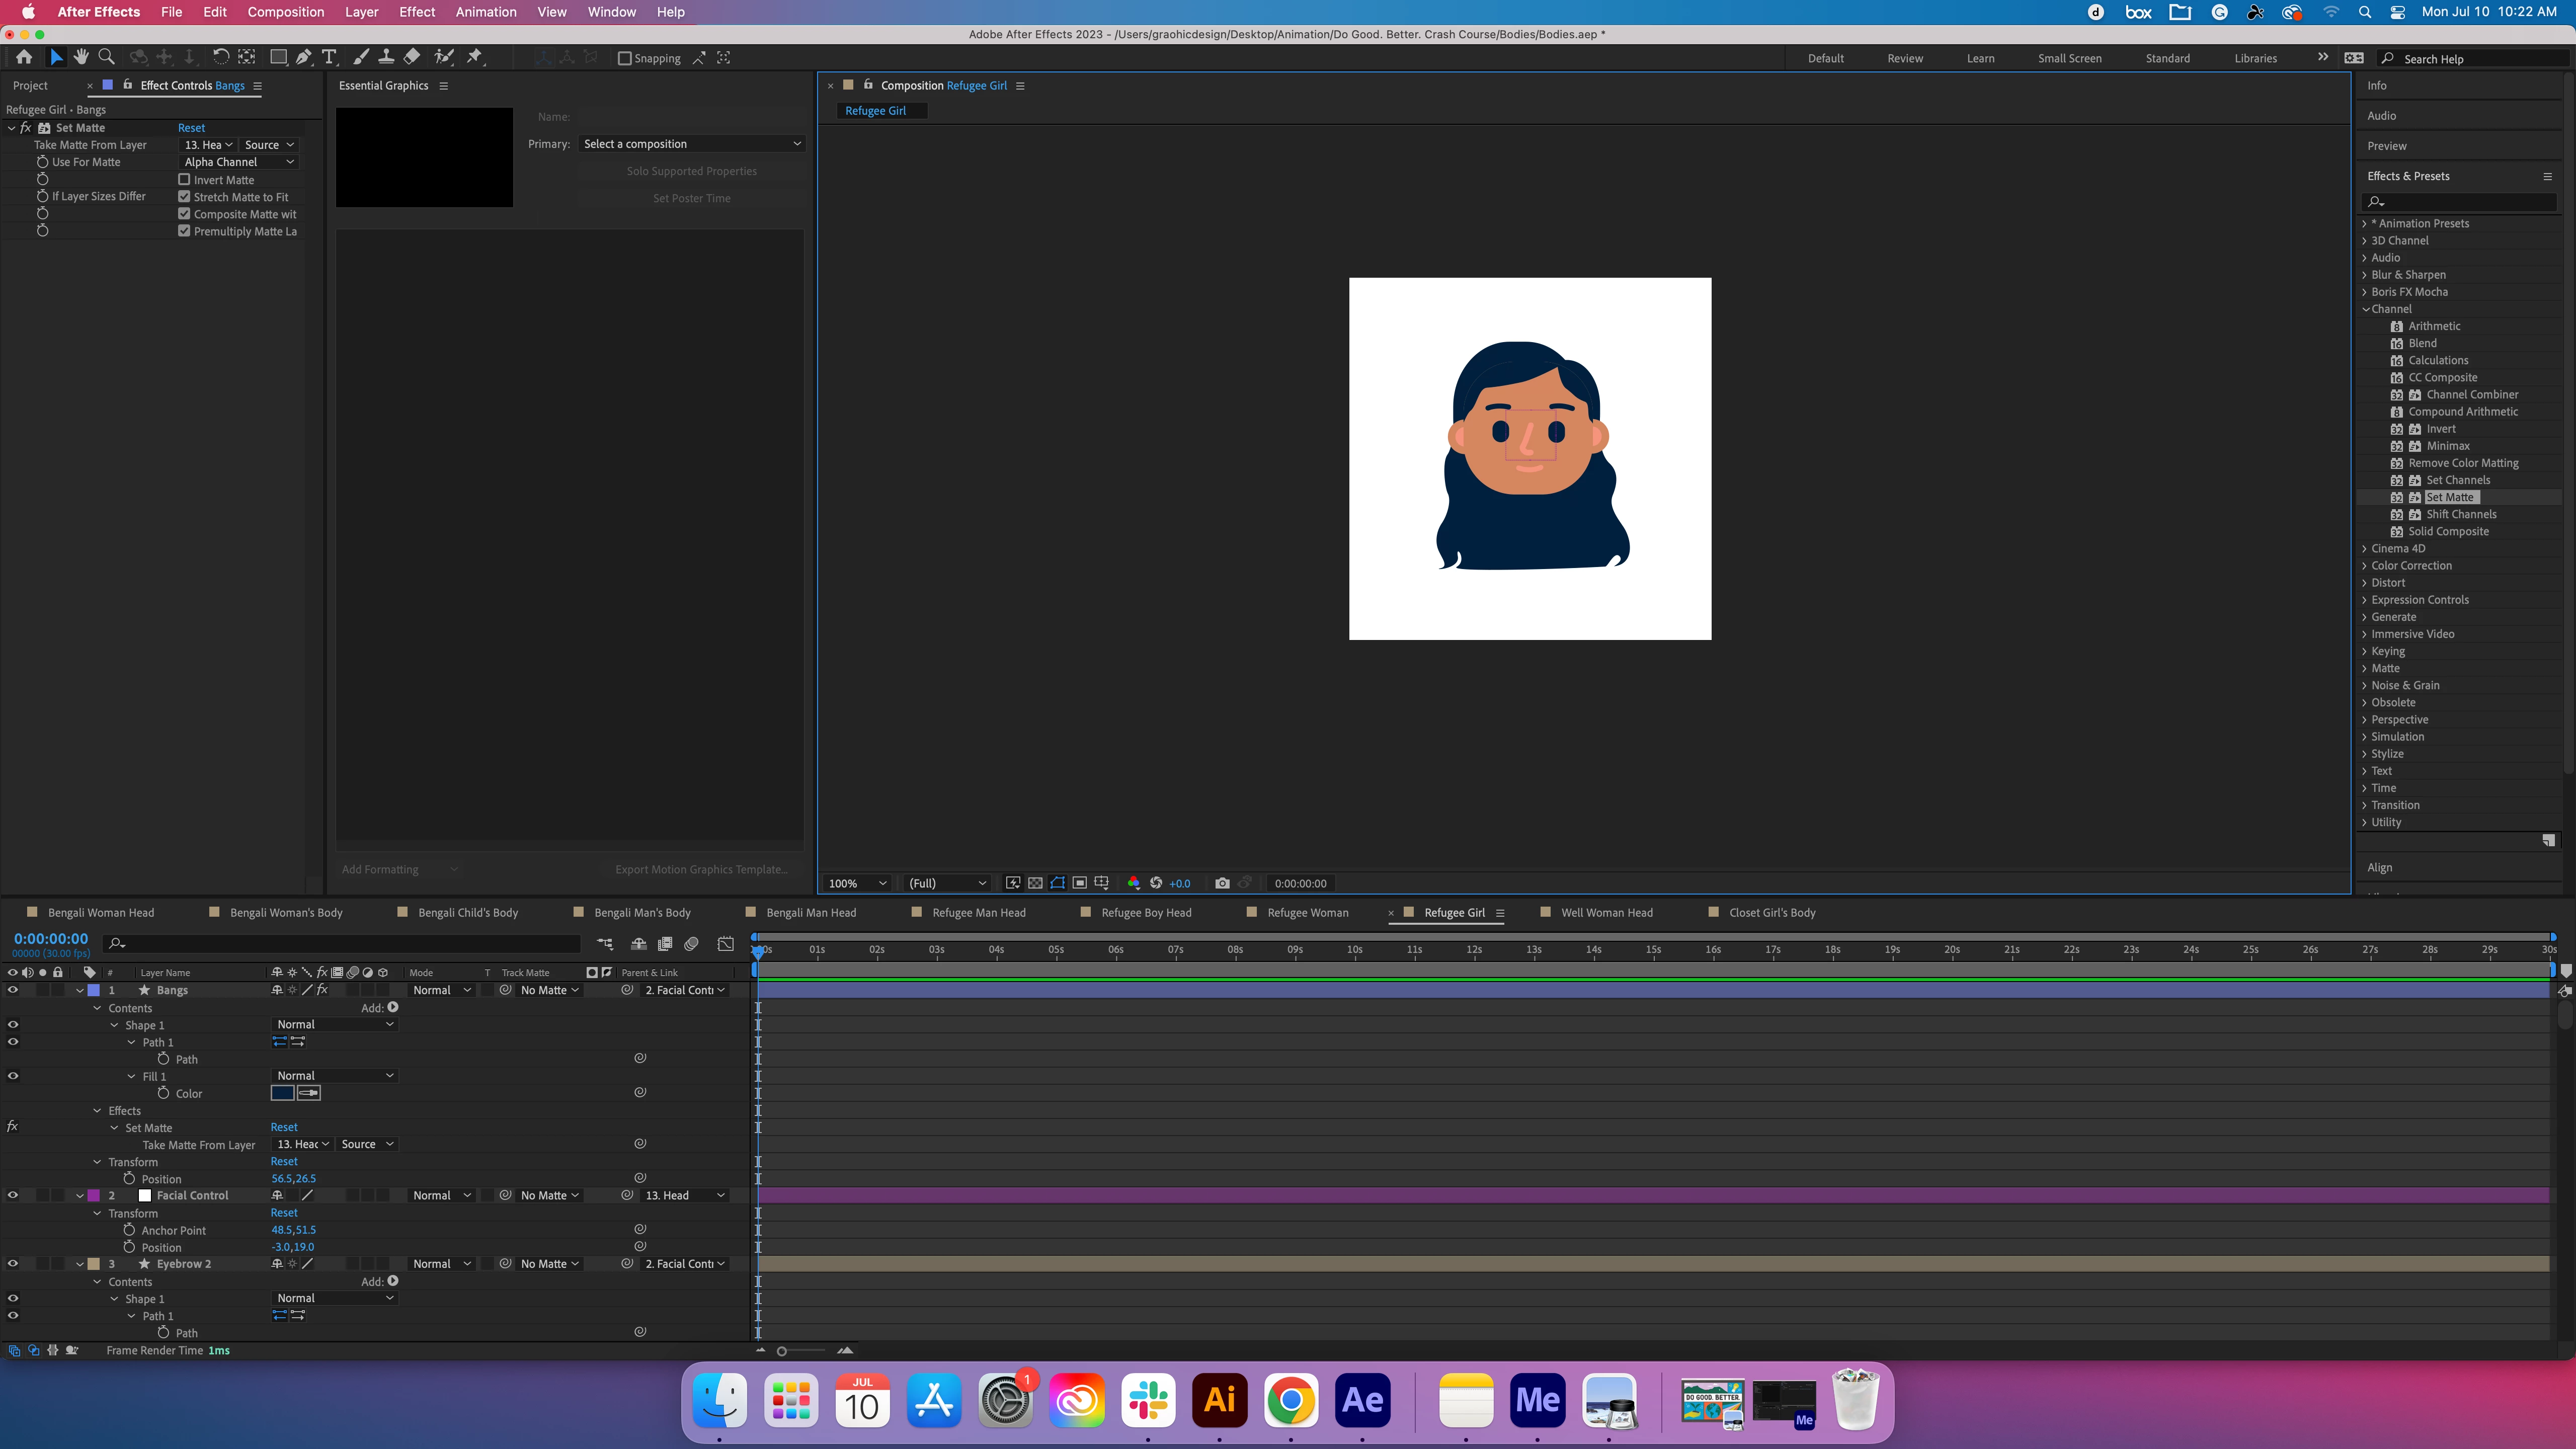The width and height of the screenshot is (2576, 1449).
Task: Check the Invert Matte checkbox
Action: pos(184,180)
